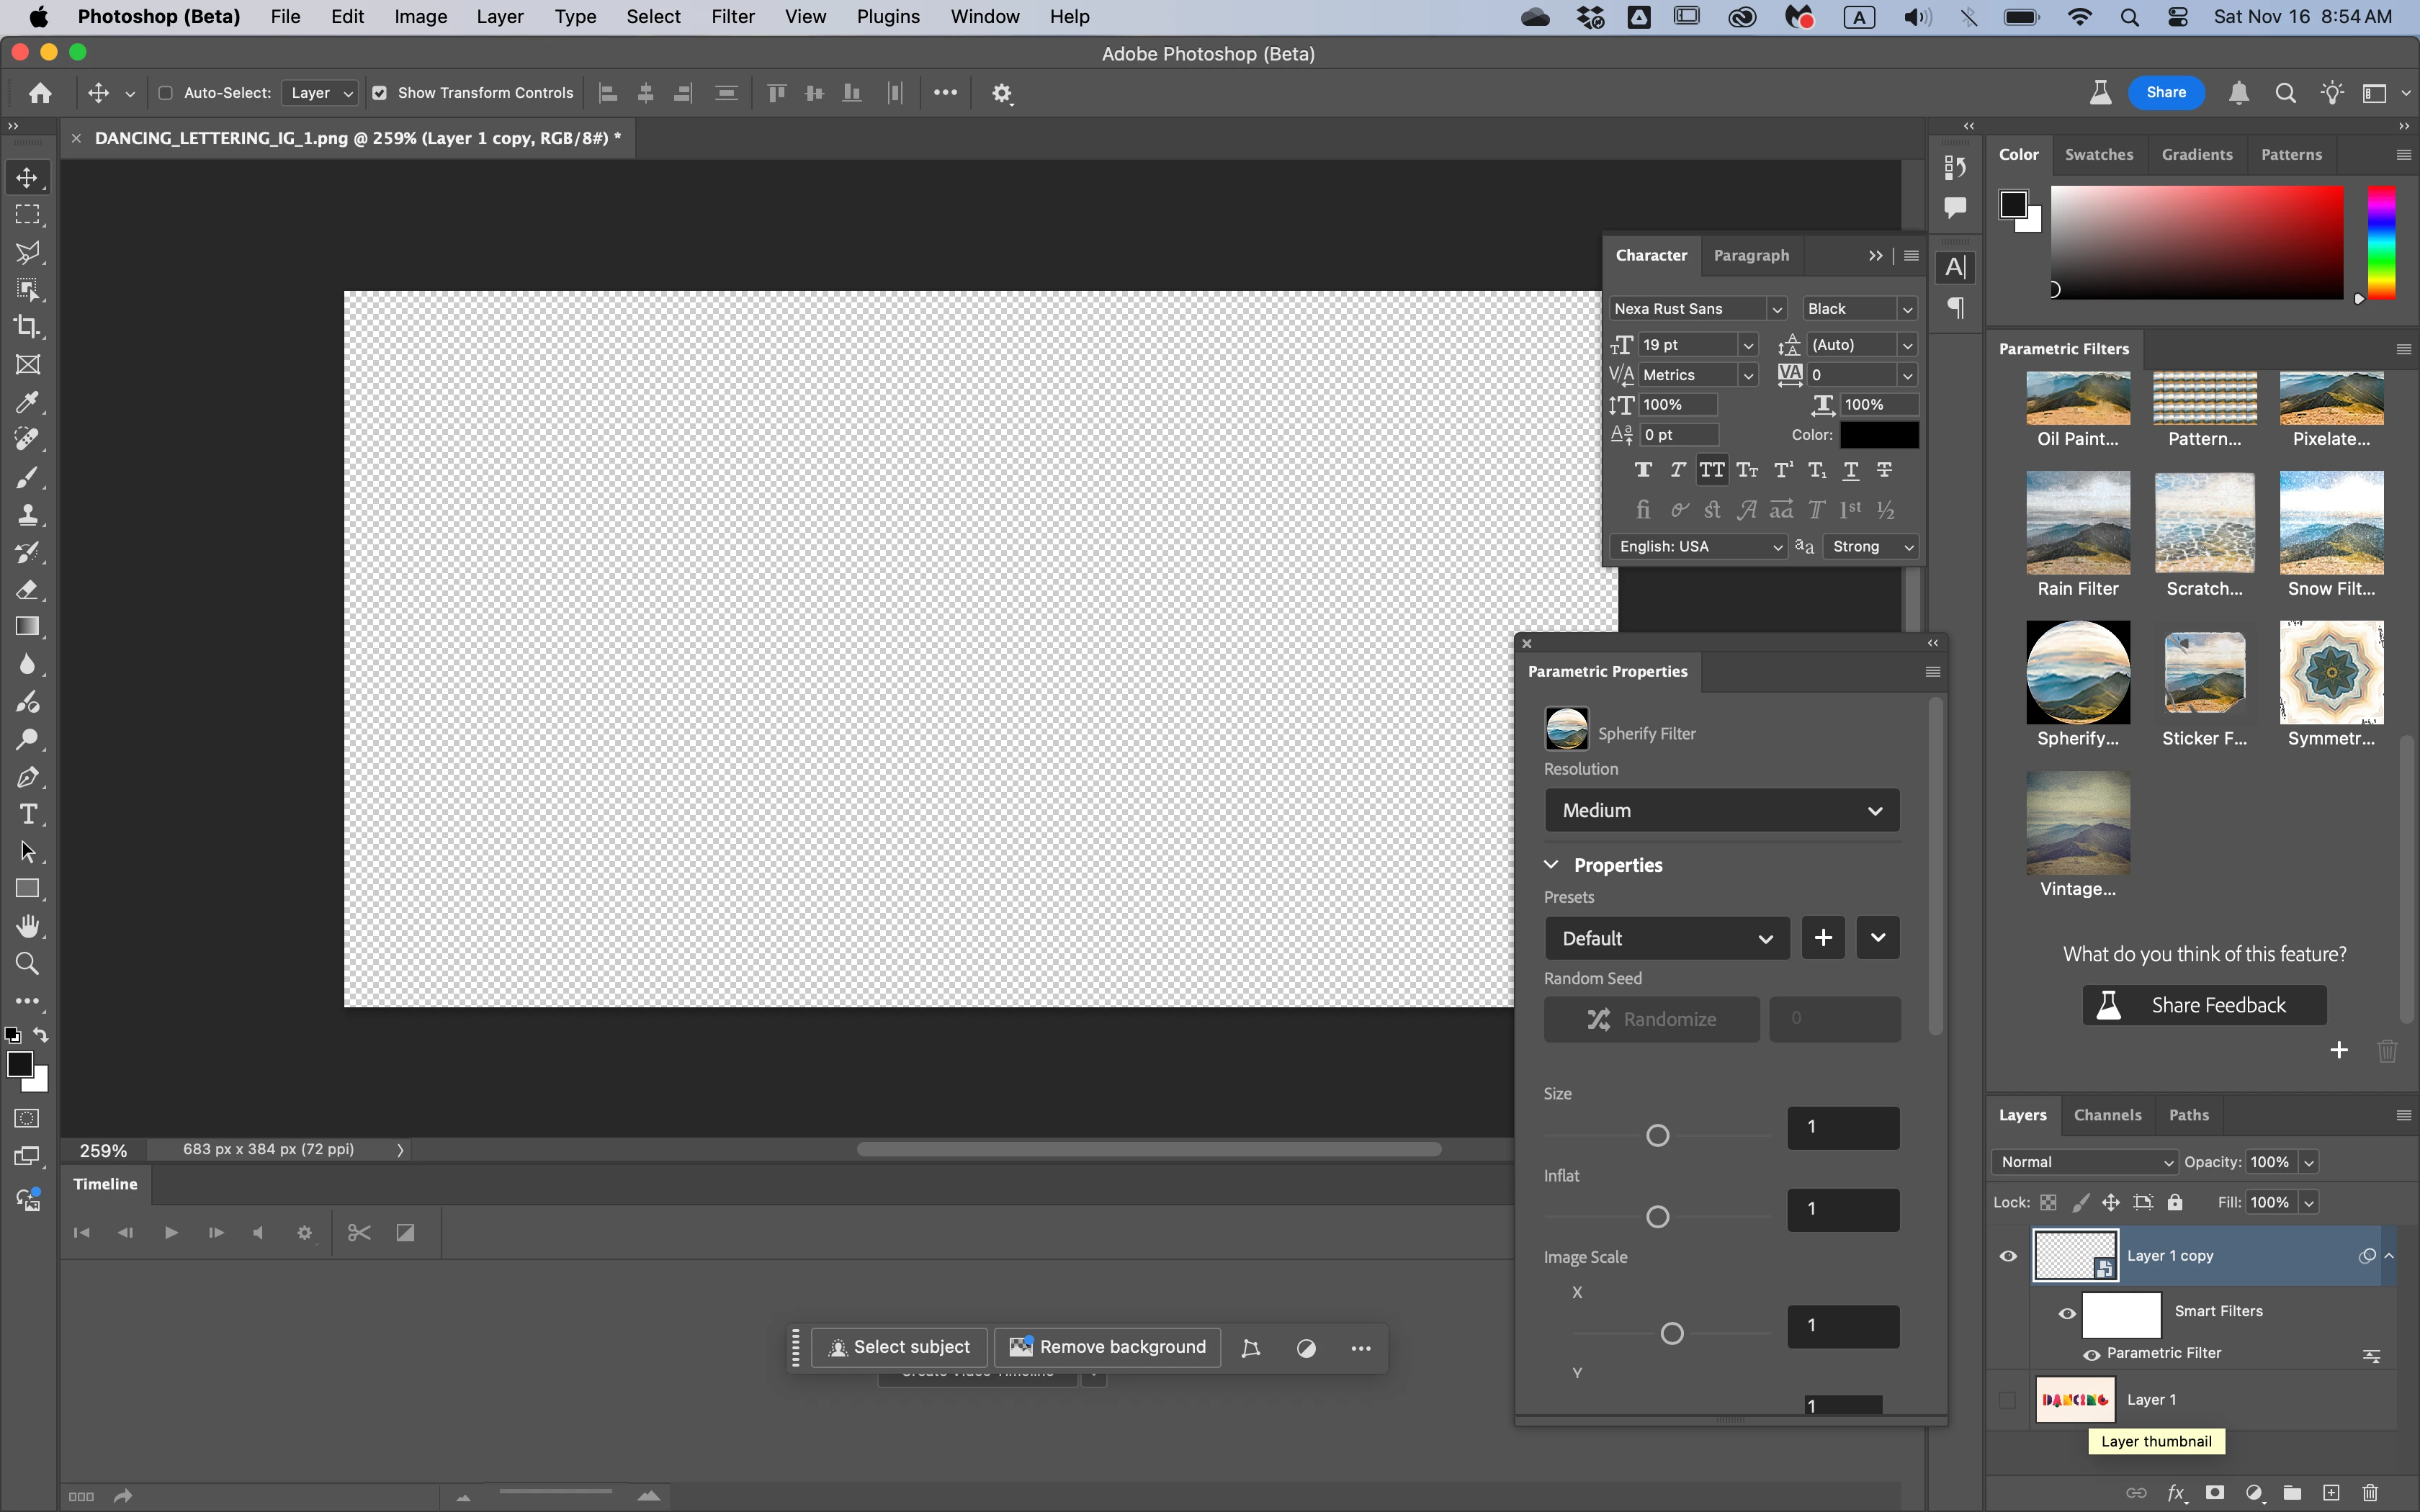Open the Presets Default dropdown

point(1666,938)
